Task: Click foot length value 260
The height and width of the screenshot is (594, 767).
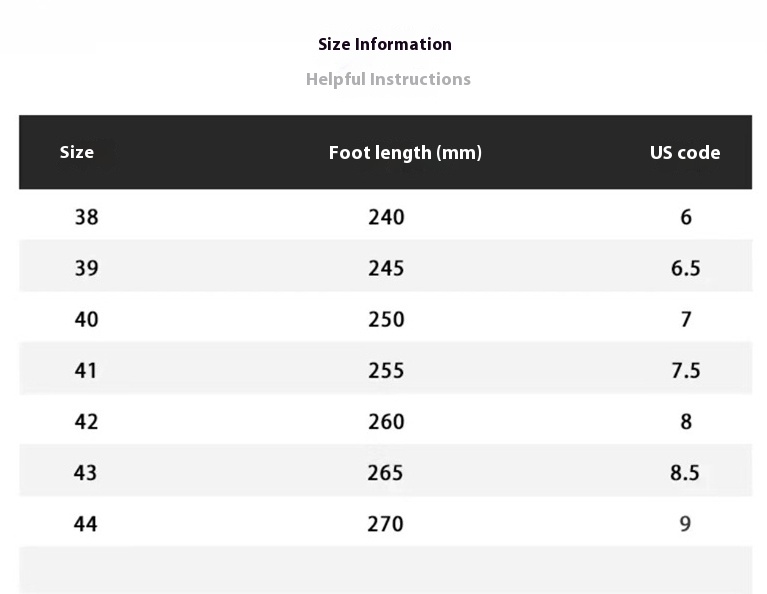Action: click(x=386, y=422)
